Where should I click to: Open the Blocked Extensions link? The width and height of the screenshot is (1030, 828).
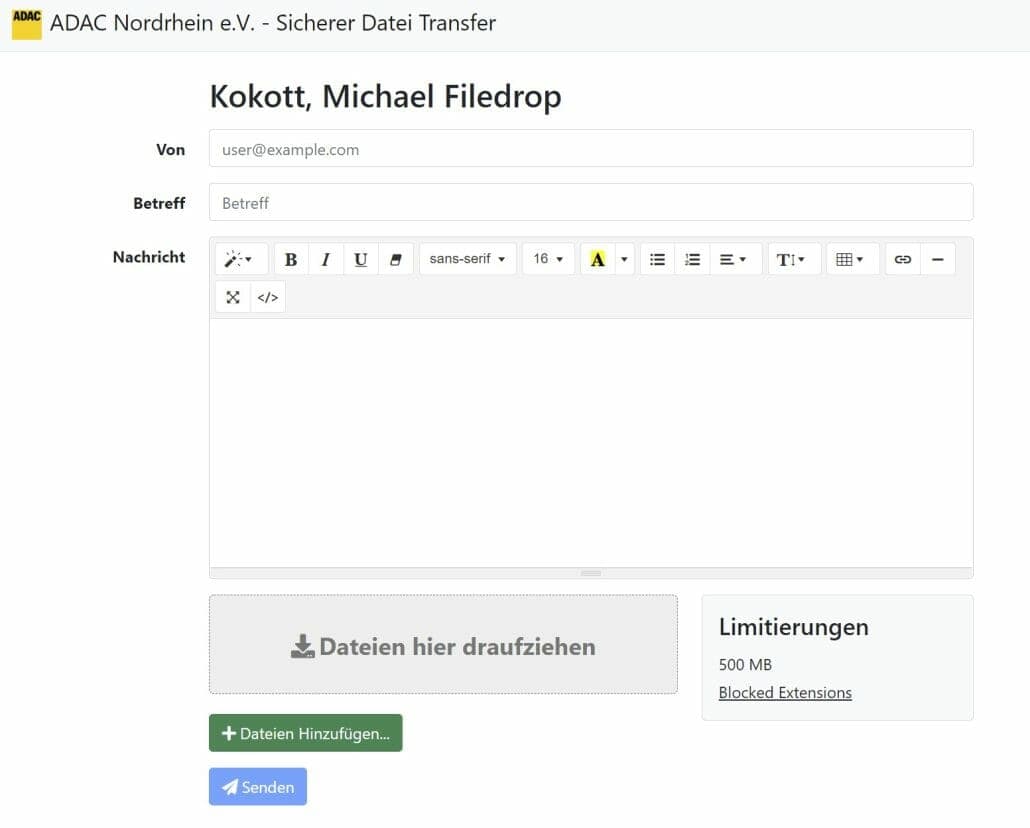pyautogui.click(x=785, y=693)
